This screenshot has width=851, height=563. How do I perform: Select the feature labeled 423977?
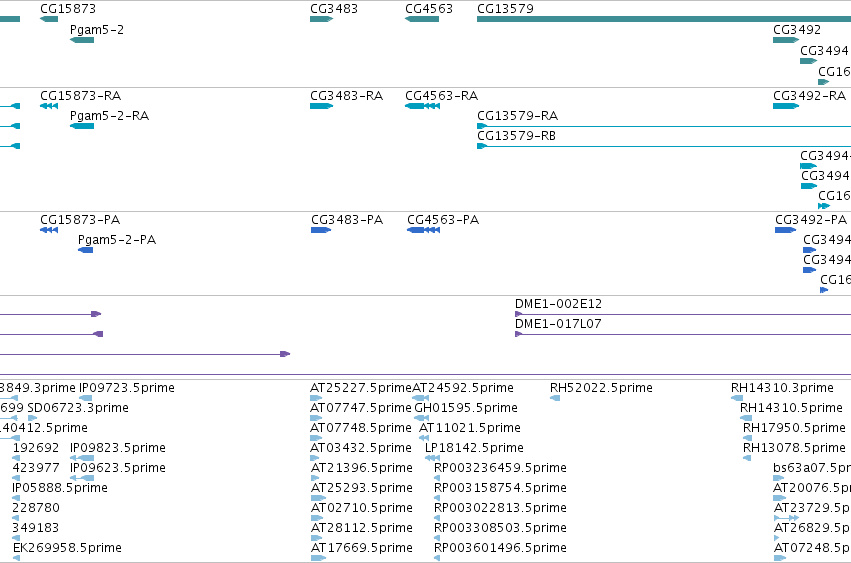tap(35, 468)
